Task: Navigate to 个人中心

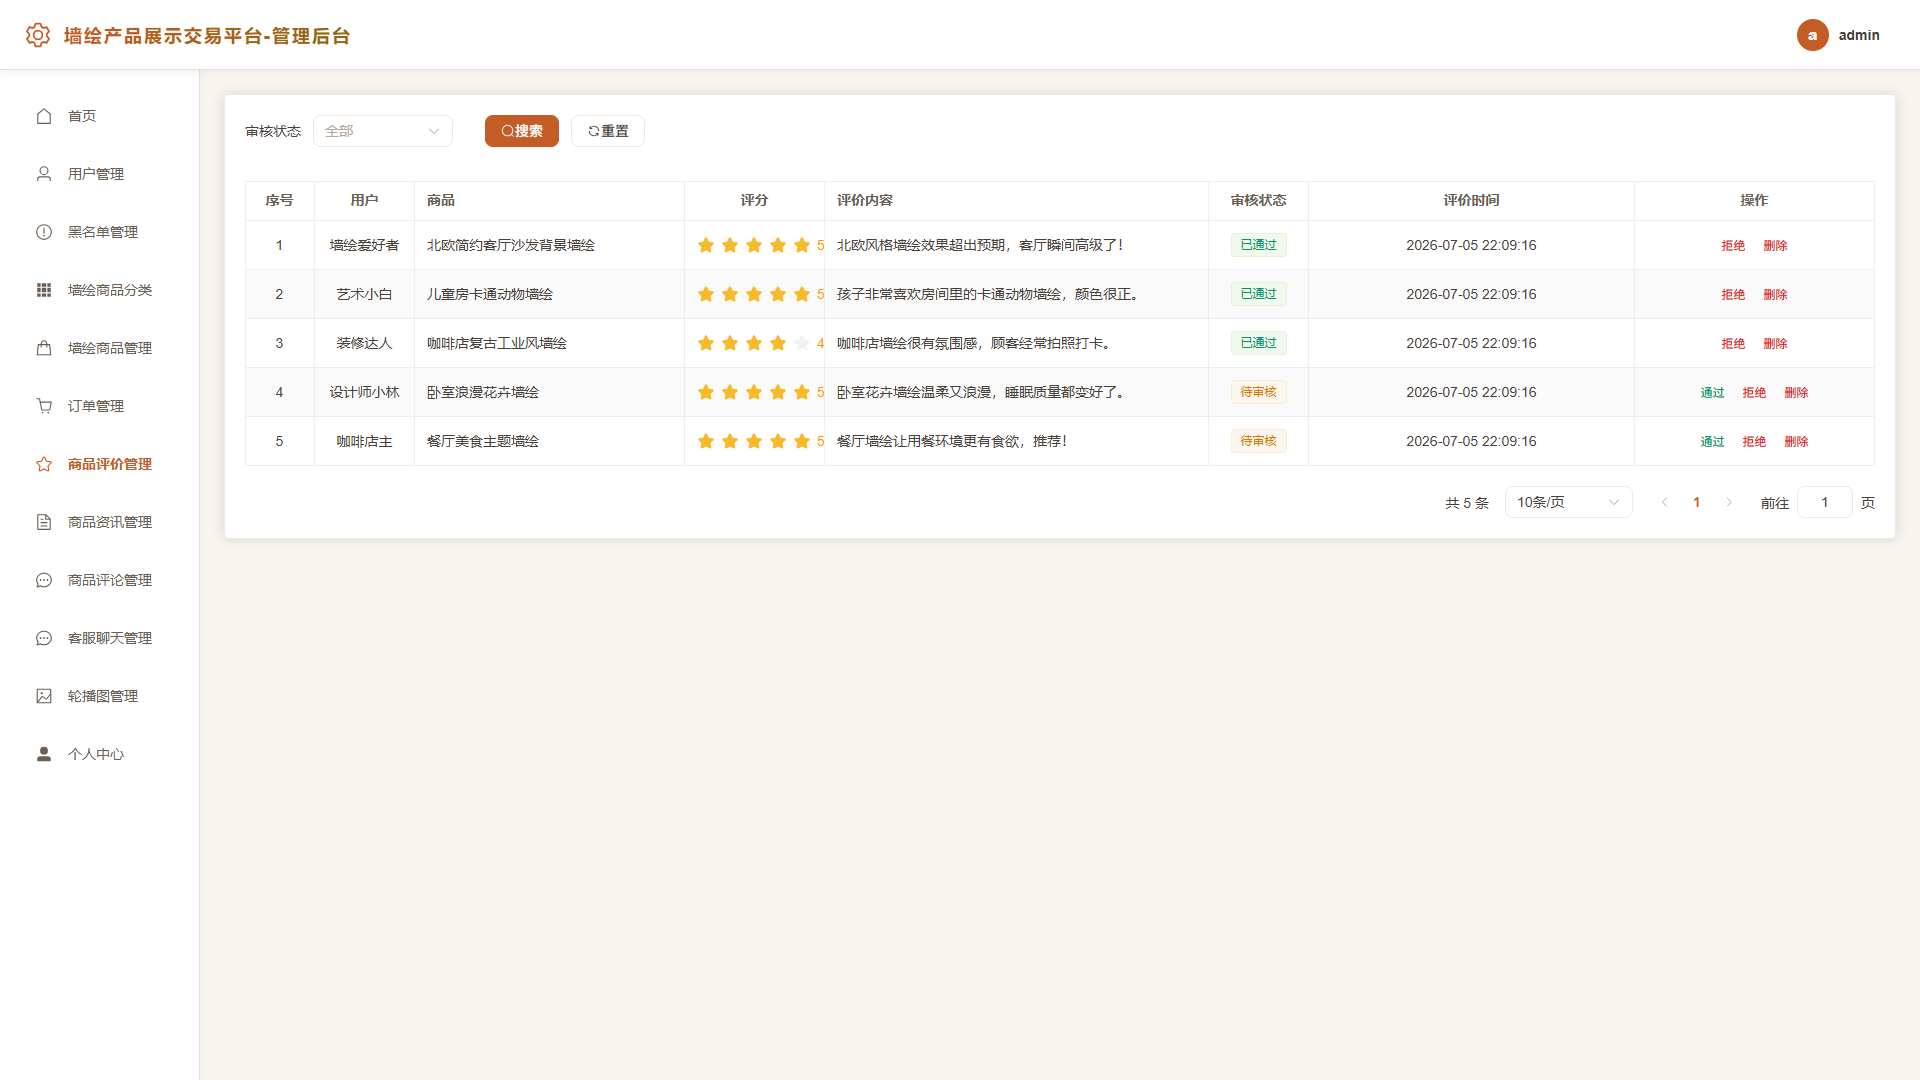Action: [99, 754]
